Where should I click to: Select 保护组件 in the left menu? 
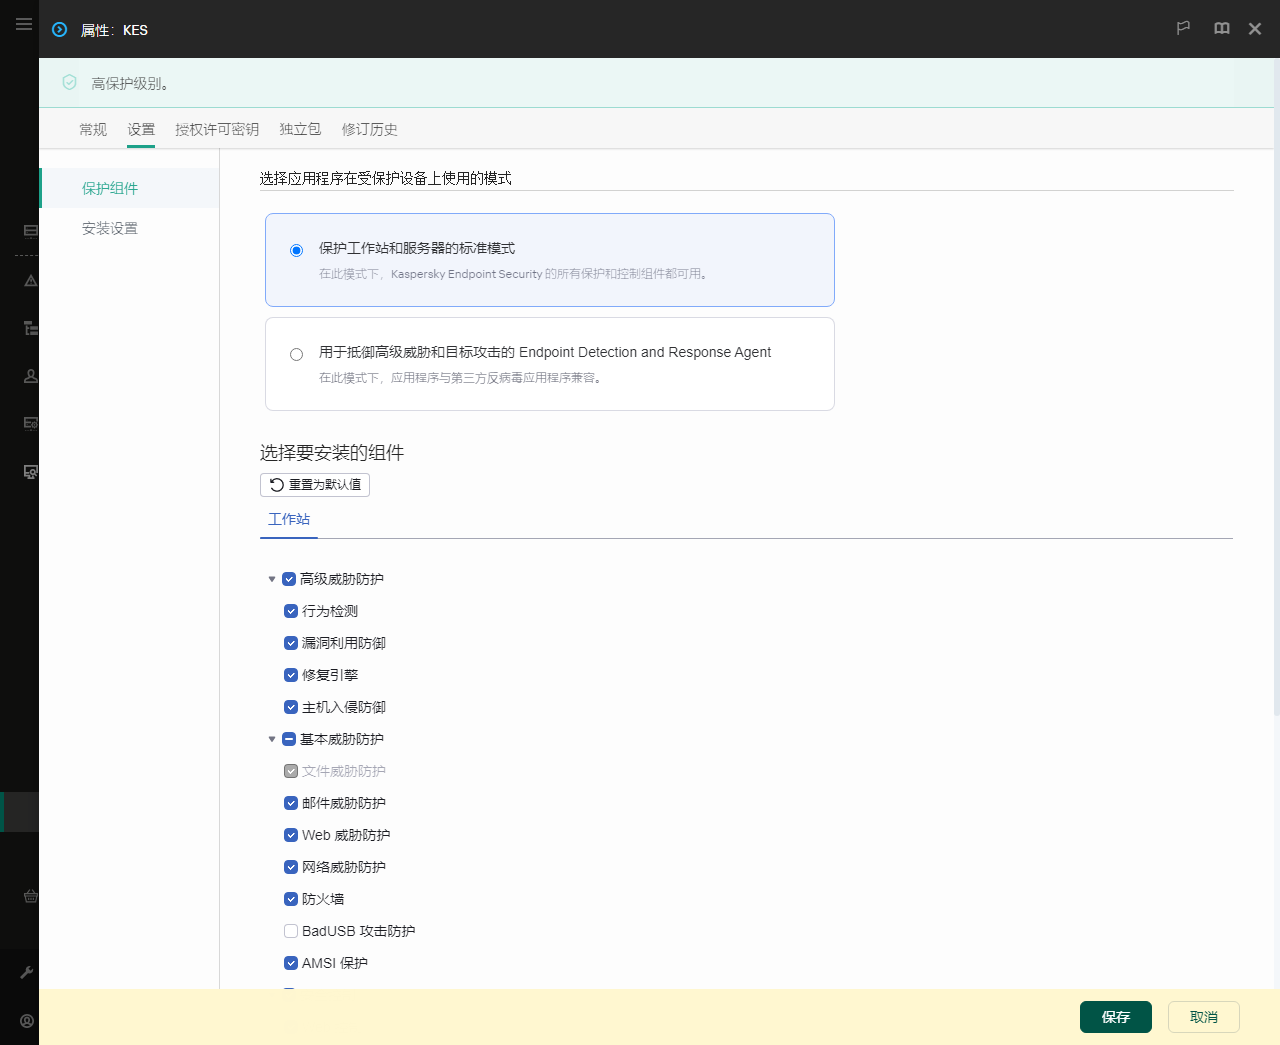130,188
